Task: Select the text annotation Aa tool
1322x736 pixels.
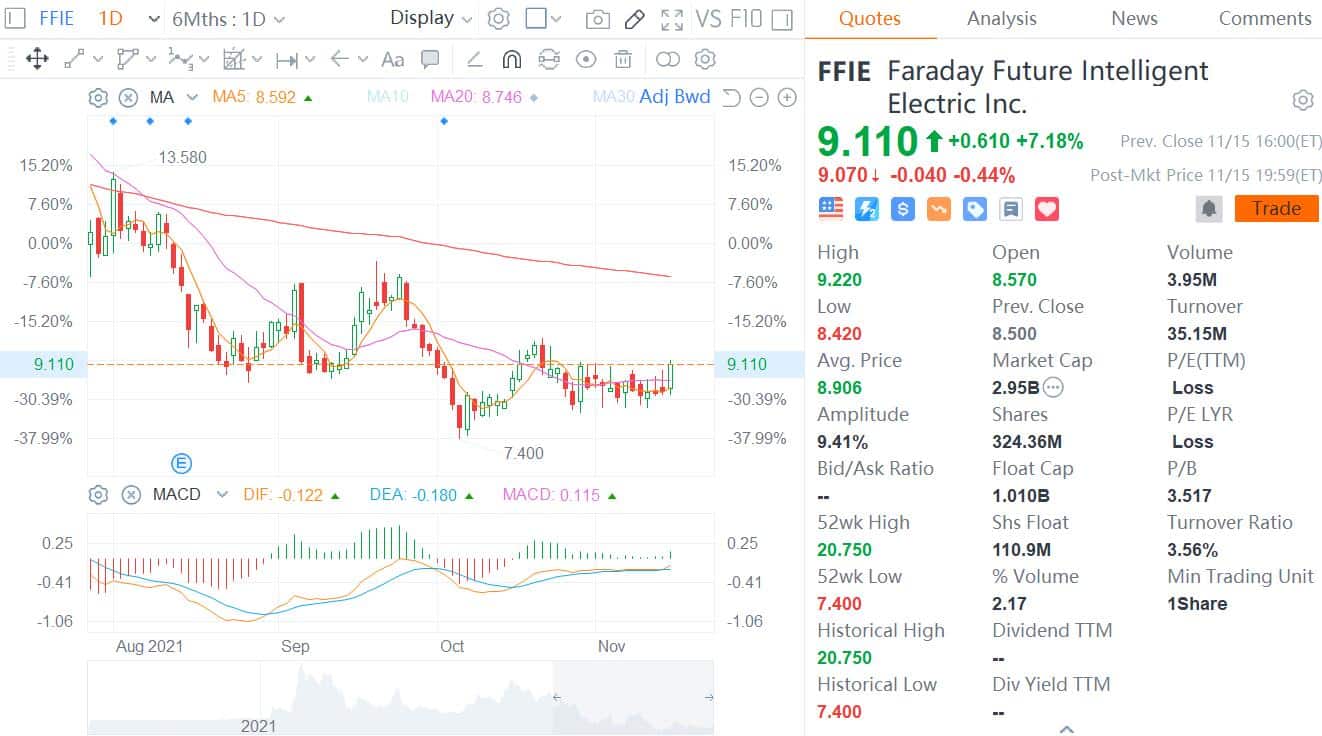Action: tap(393, 60)
